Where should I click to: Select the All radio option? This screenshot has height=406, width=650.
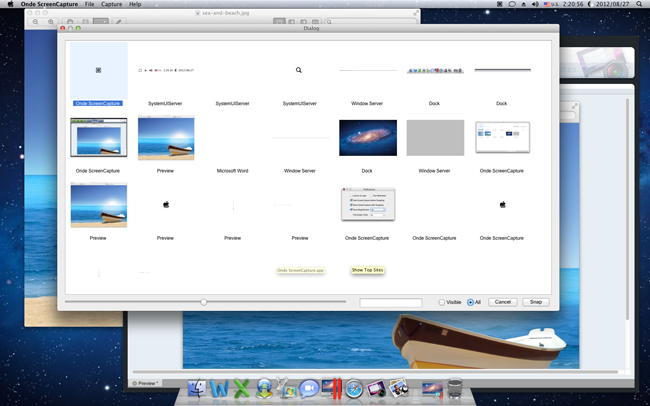tap(470, 302)
